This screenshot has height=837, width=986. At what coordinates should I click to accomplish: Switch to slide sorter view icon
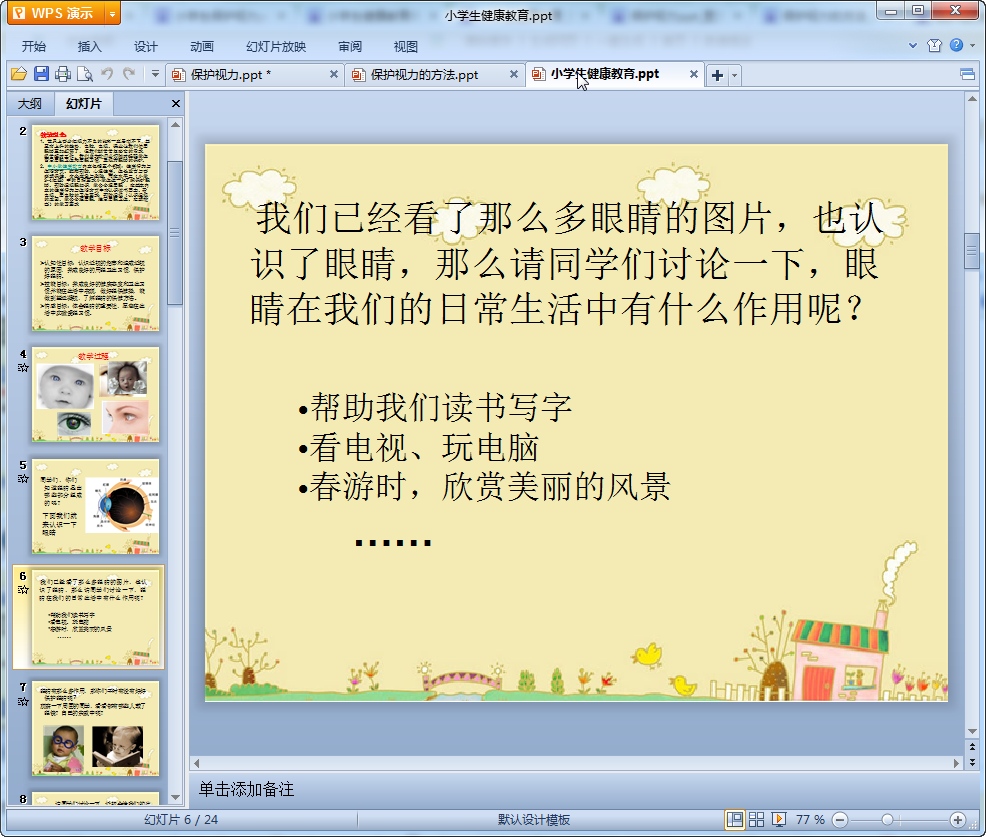pyautogui.click(x=756, y=819)
